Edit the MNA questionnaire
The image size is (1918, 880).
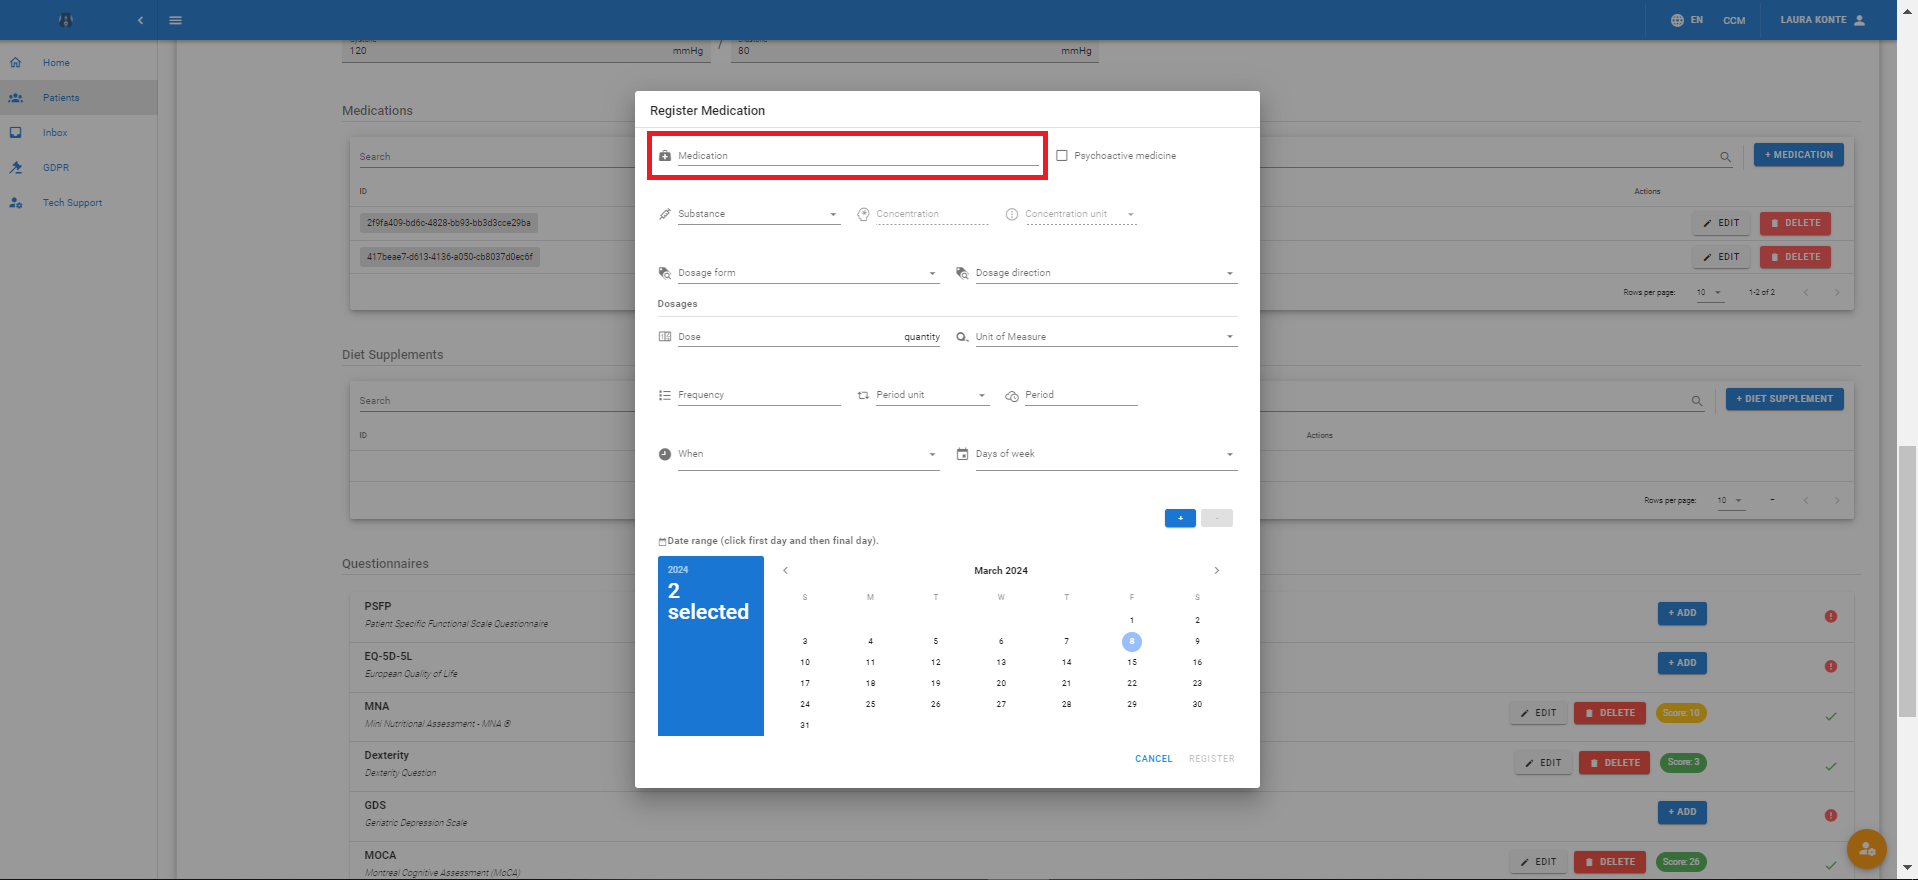1538,713
